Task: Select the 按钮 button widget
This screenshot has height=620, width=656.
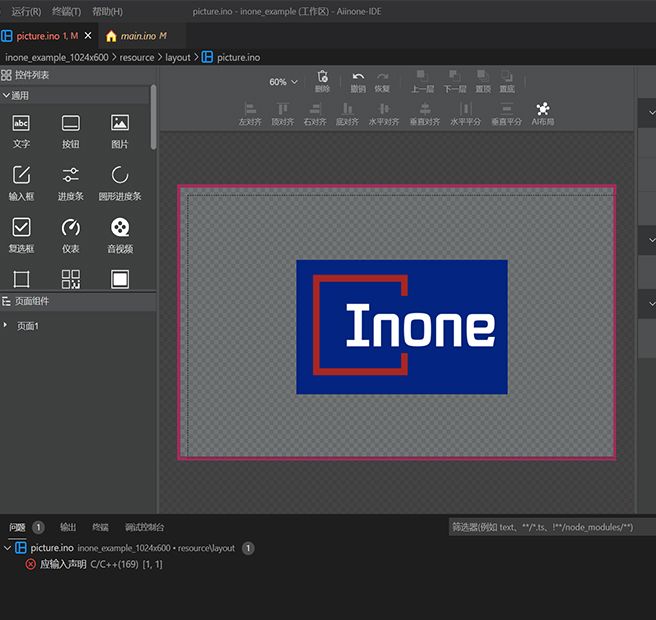Action: point(71,131)
